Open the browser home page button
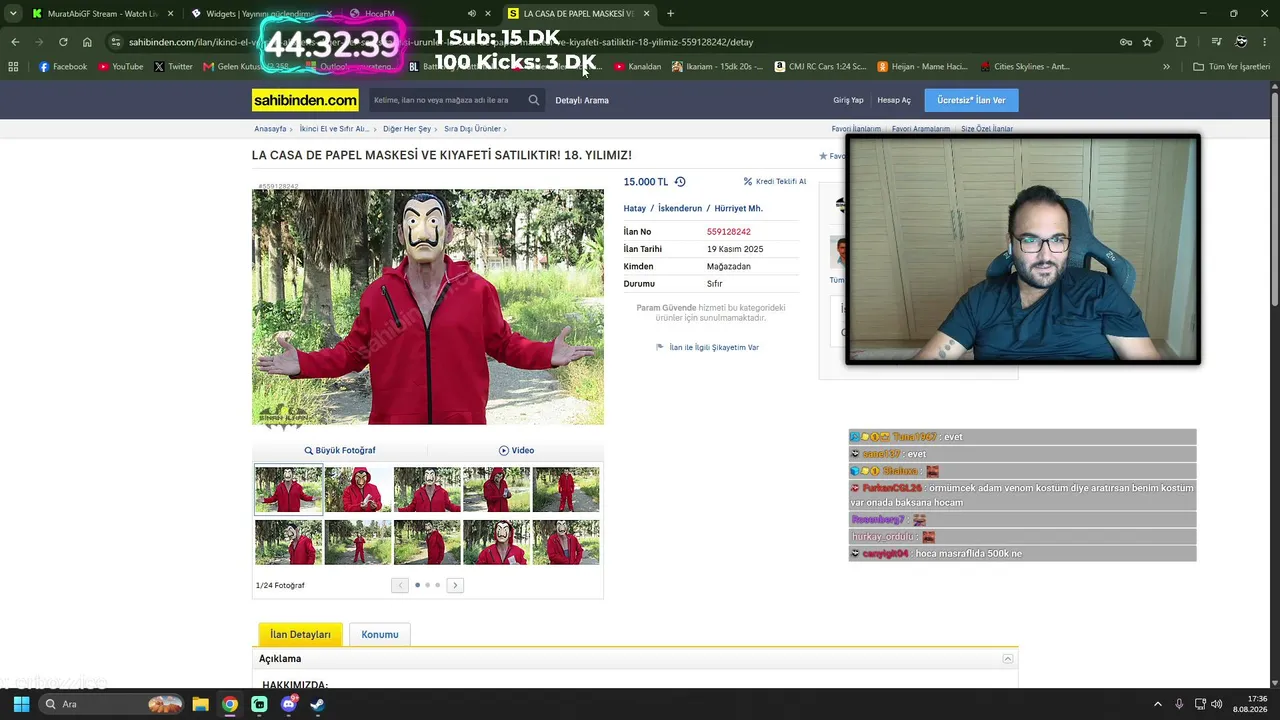 coord(87,42)
